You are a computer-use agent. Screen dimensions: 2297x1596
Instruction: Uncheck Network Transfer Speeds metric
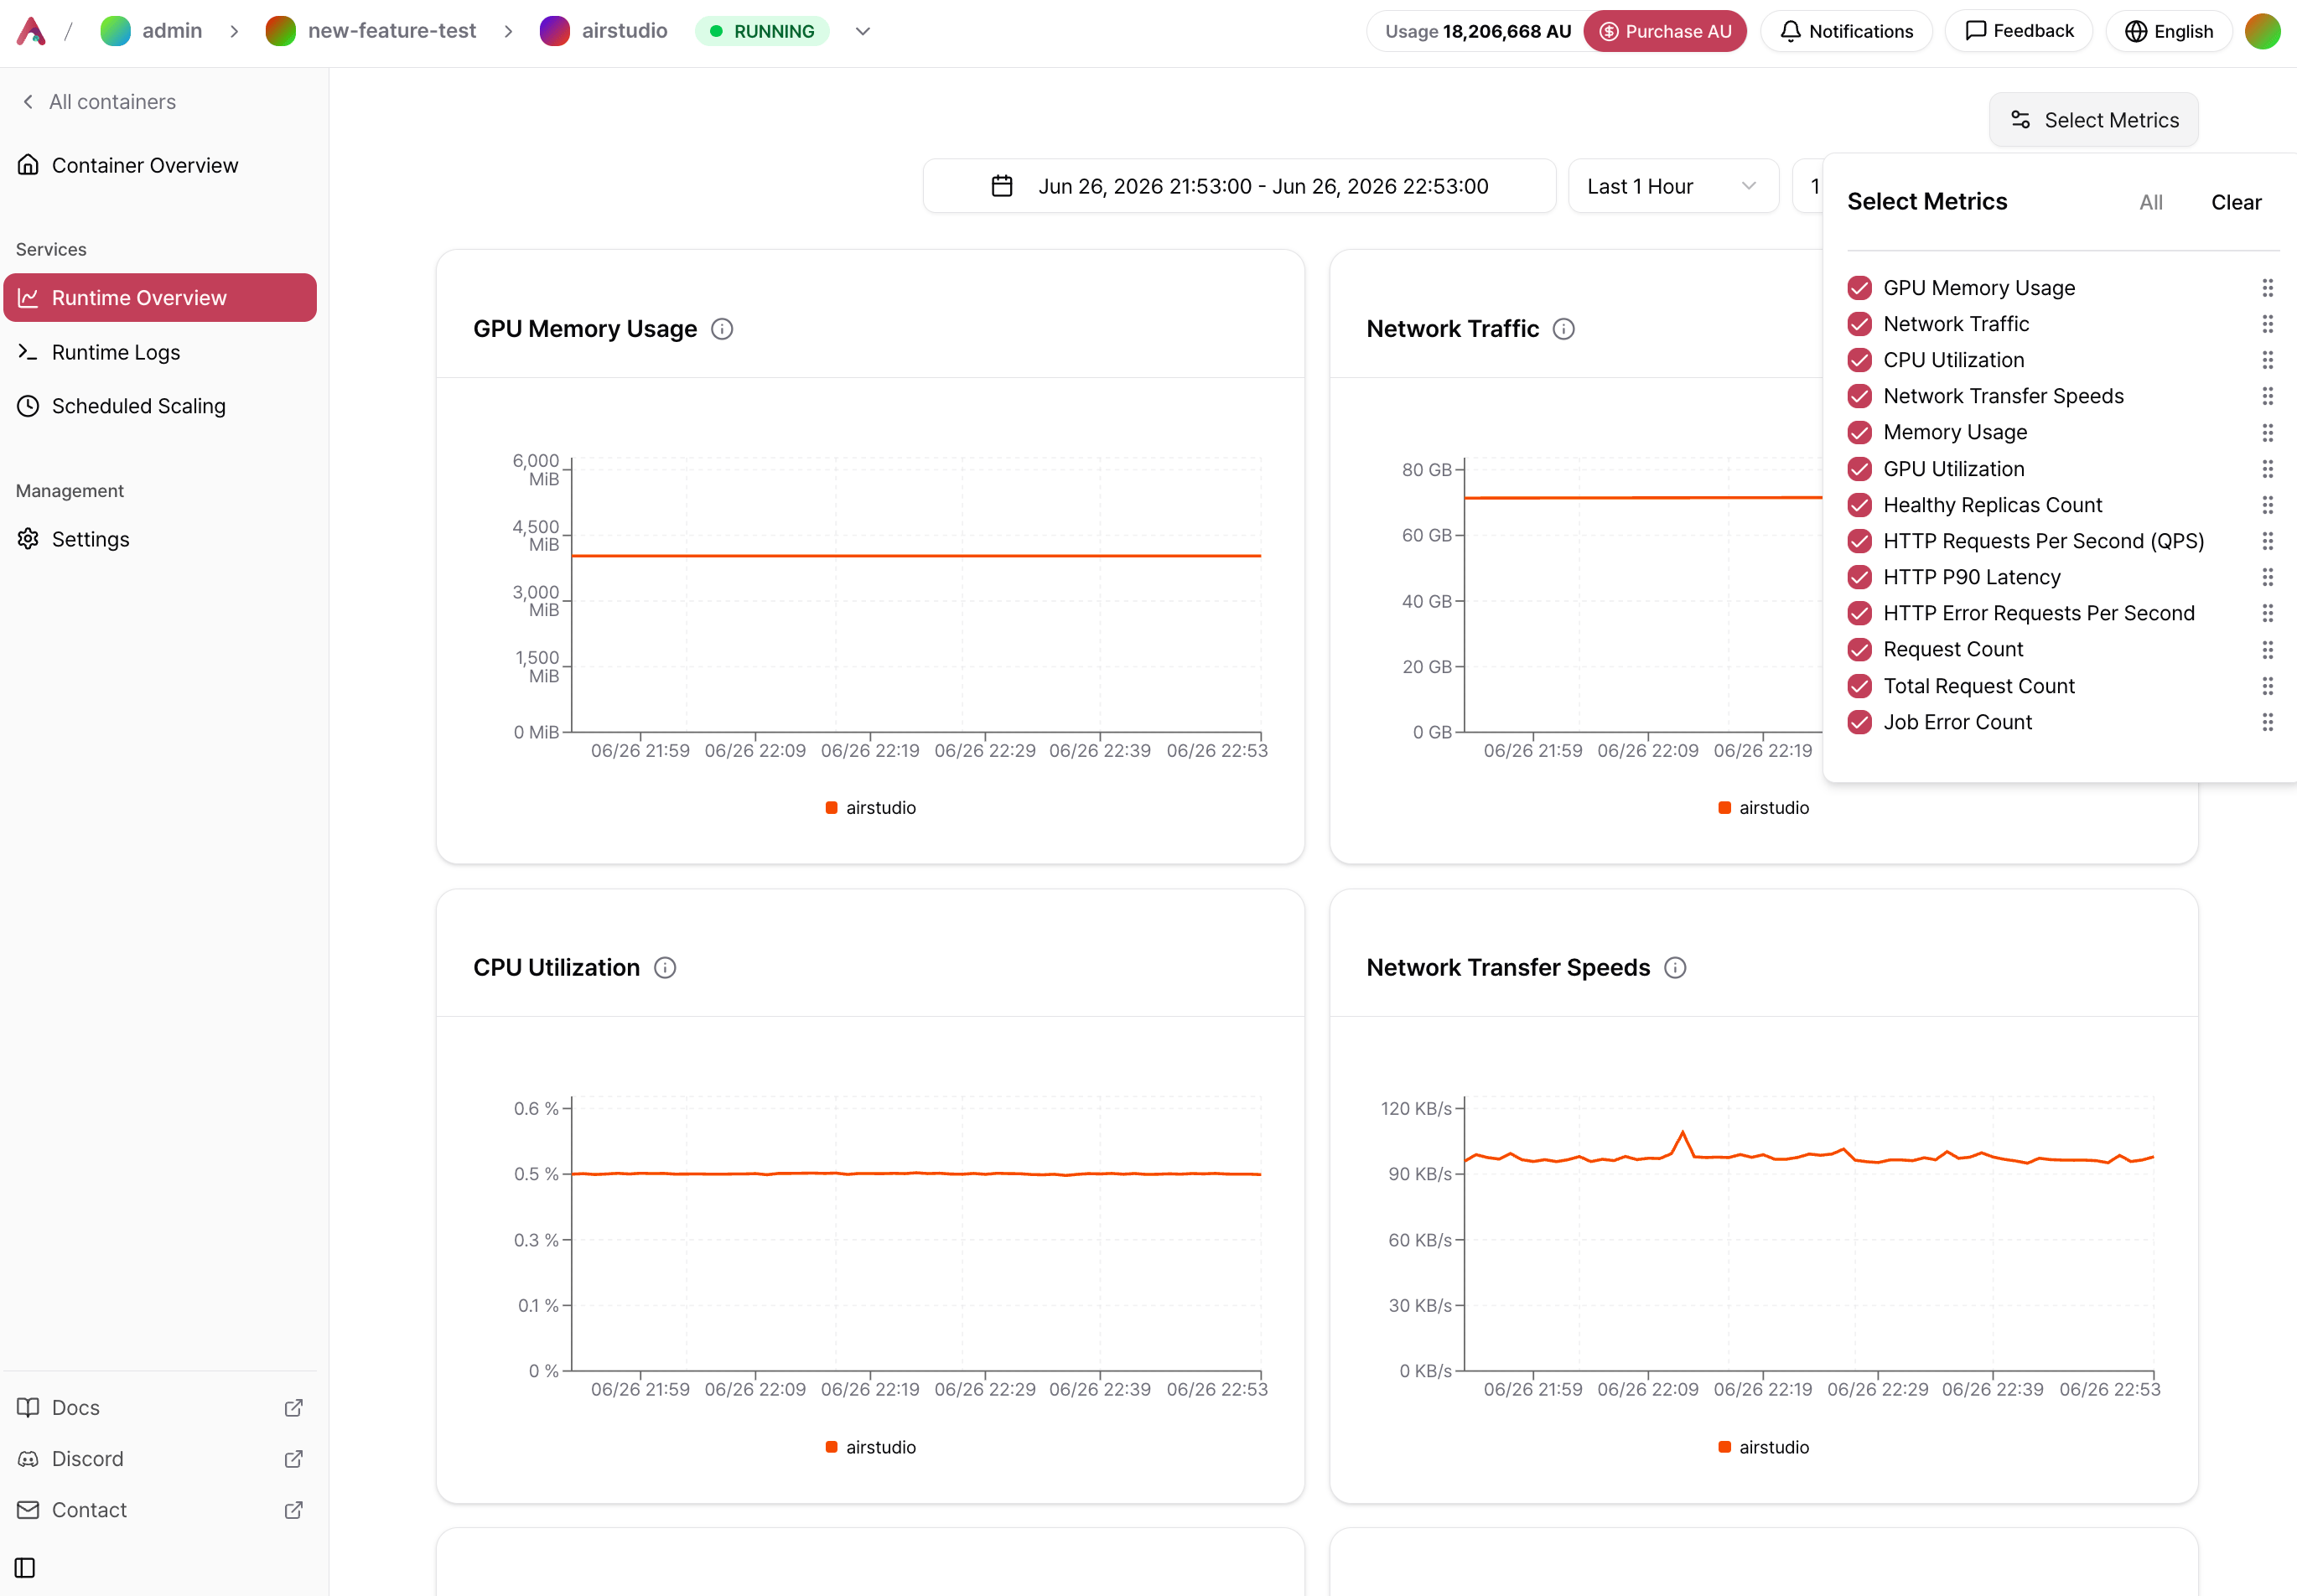[1859, 396]
